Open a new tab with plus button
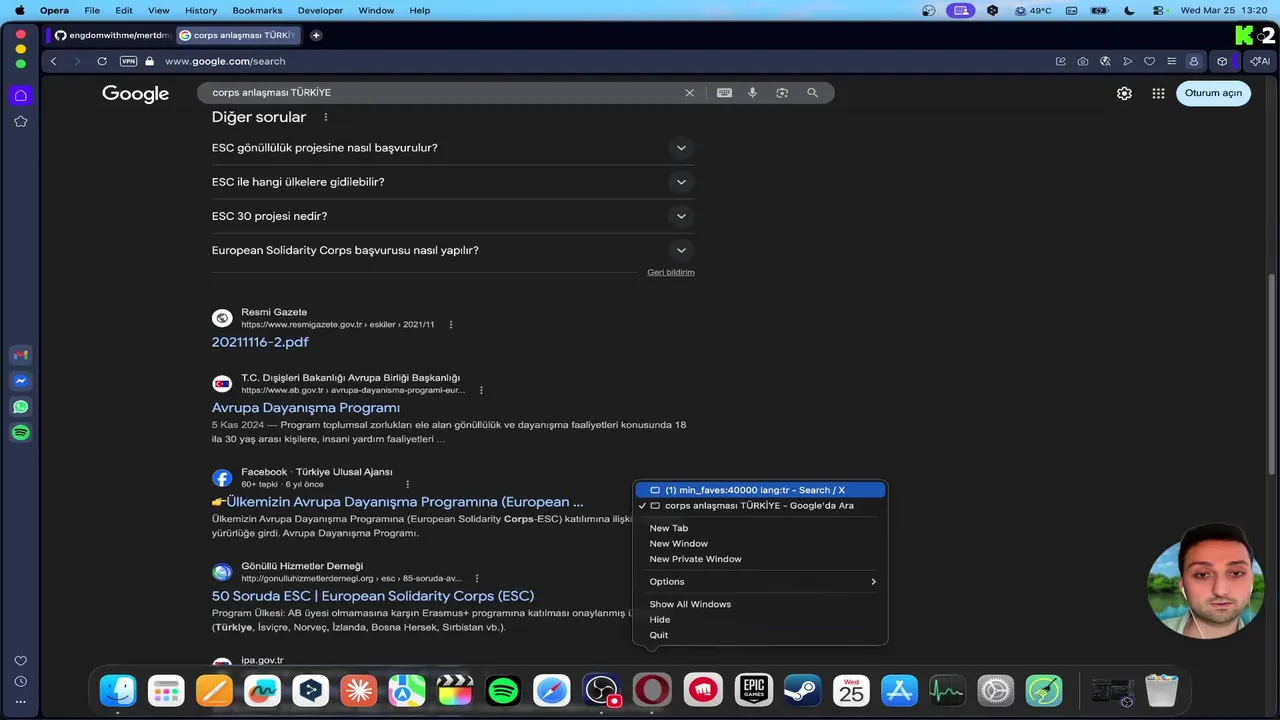Image resolution: width=1280 pixels, height=720 pixels. 316,35
